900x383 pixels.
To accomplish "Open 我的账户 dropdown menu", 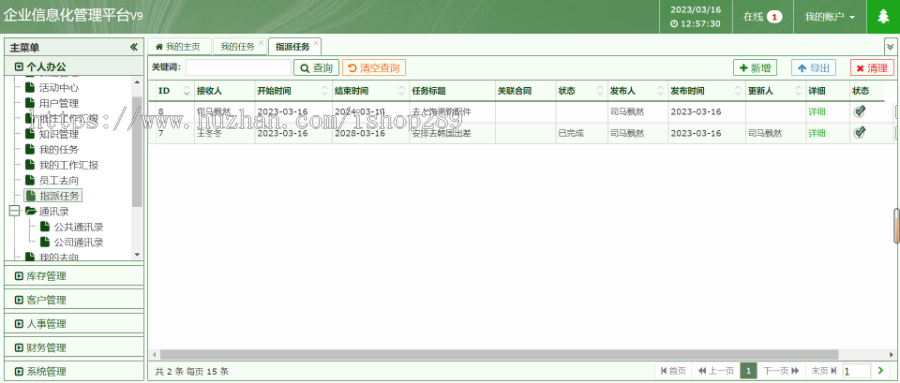I will 829,17.
